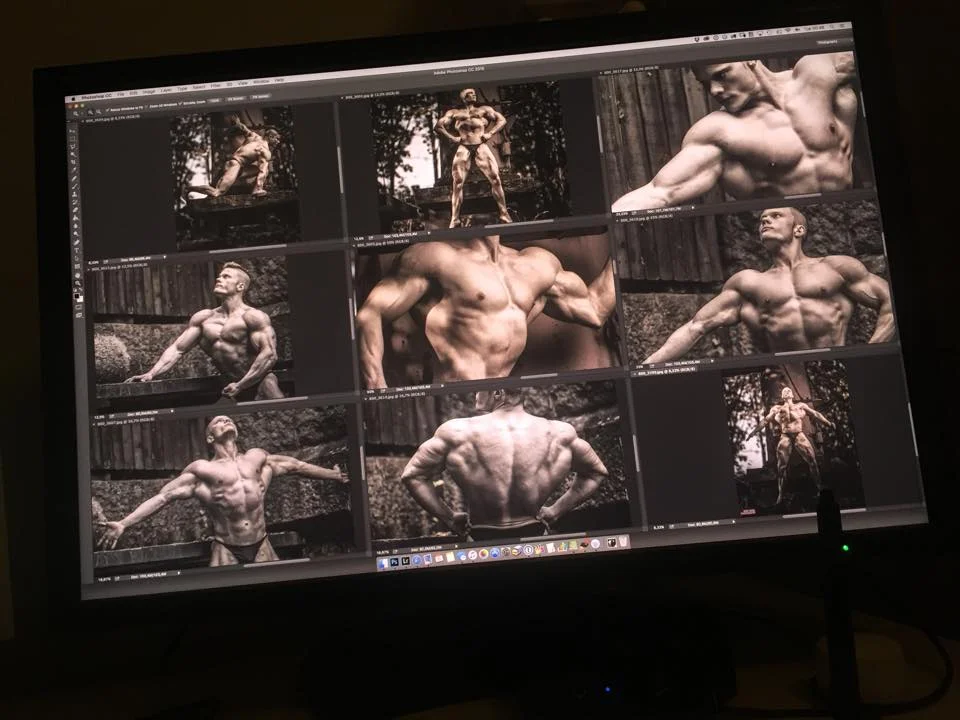Toggle the Resize Windows to Fit checkbox

click(105, 110)
